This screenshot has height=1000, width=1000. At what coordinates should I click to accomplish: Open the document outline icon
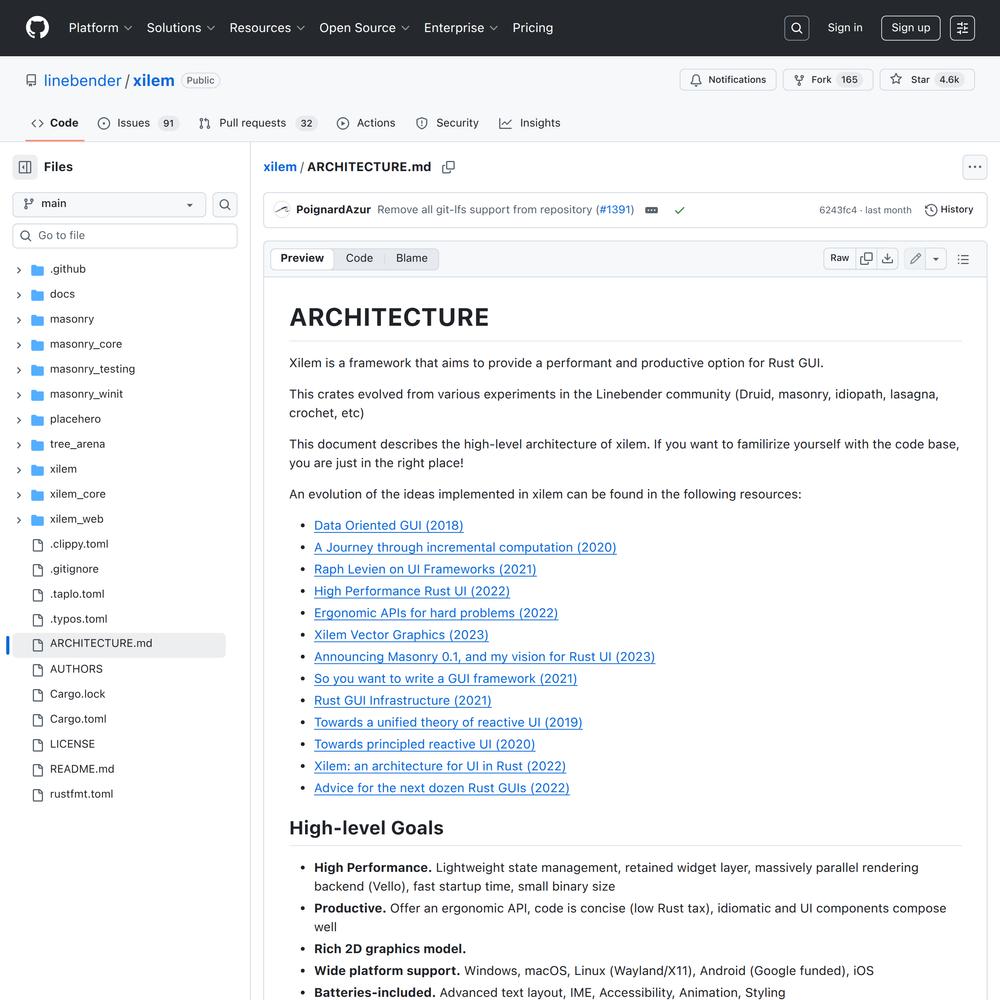(963, 259)
